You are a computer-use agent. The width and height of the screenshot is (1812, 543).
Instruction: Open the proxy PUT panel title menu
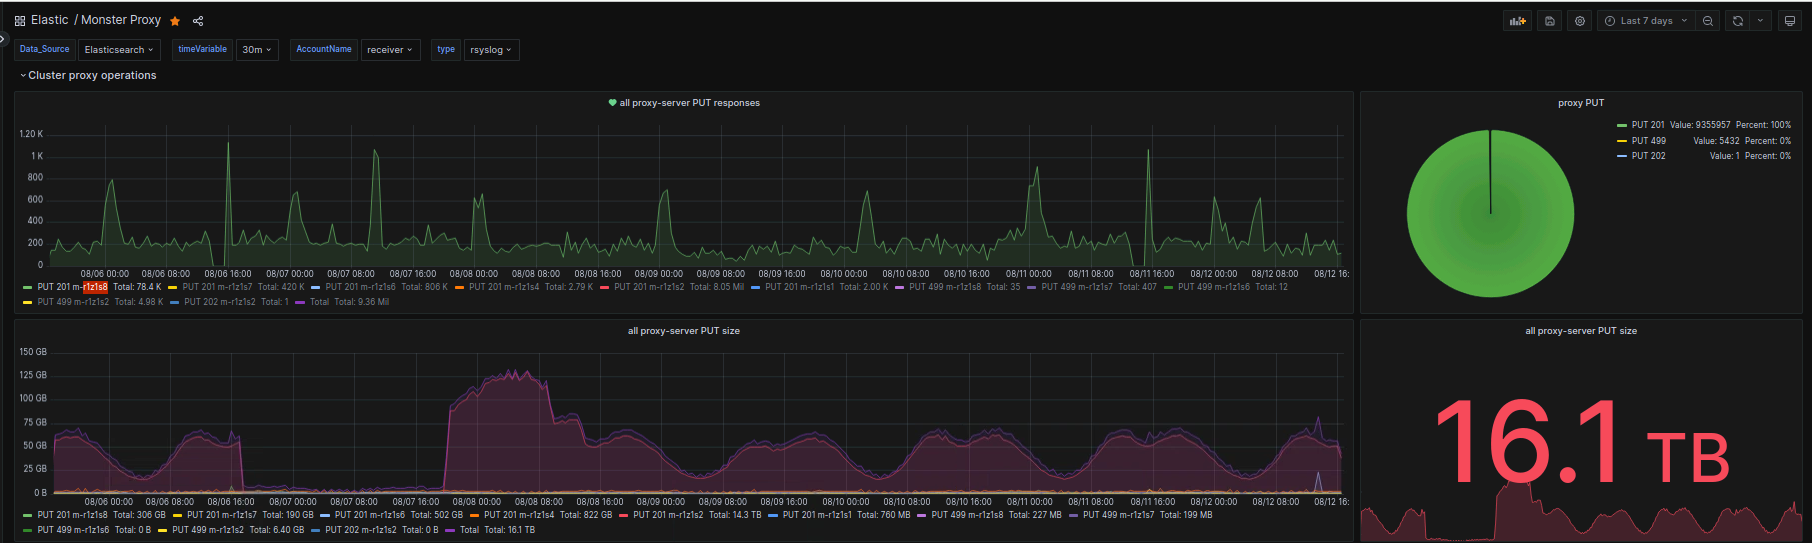coord(1580,103)
